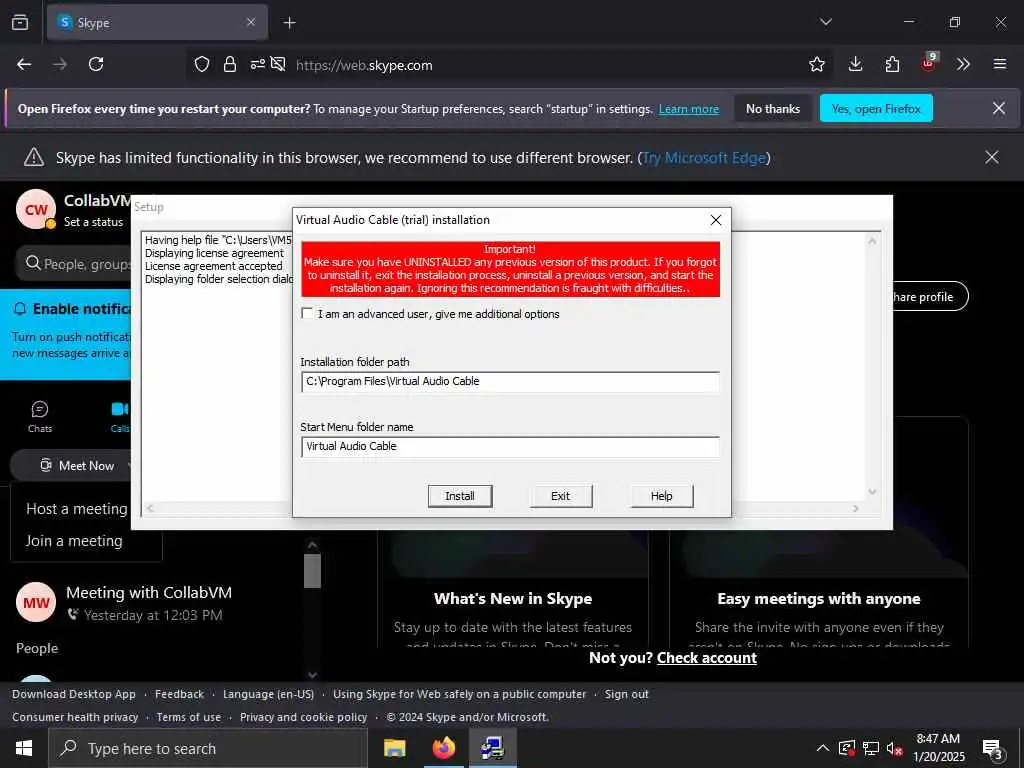Open Help in the installation dialog
The height and width of the screenshot is (768, 1024).
pos(662,496)
